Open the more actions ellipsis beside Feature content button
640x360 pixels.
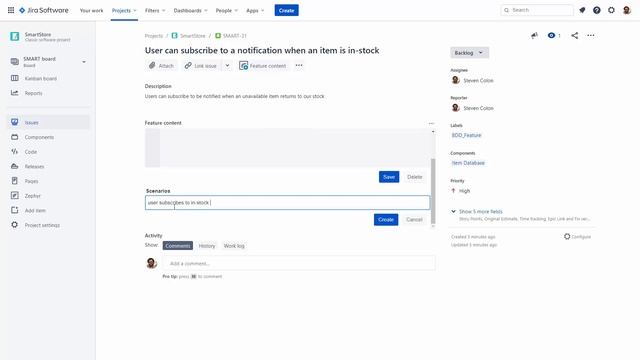click(x=299, y=65)
